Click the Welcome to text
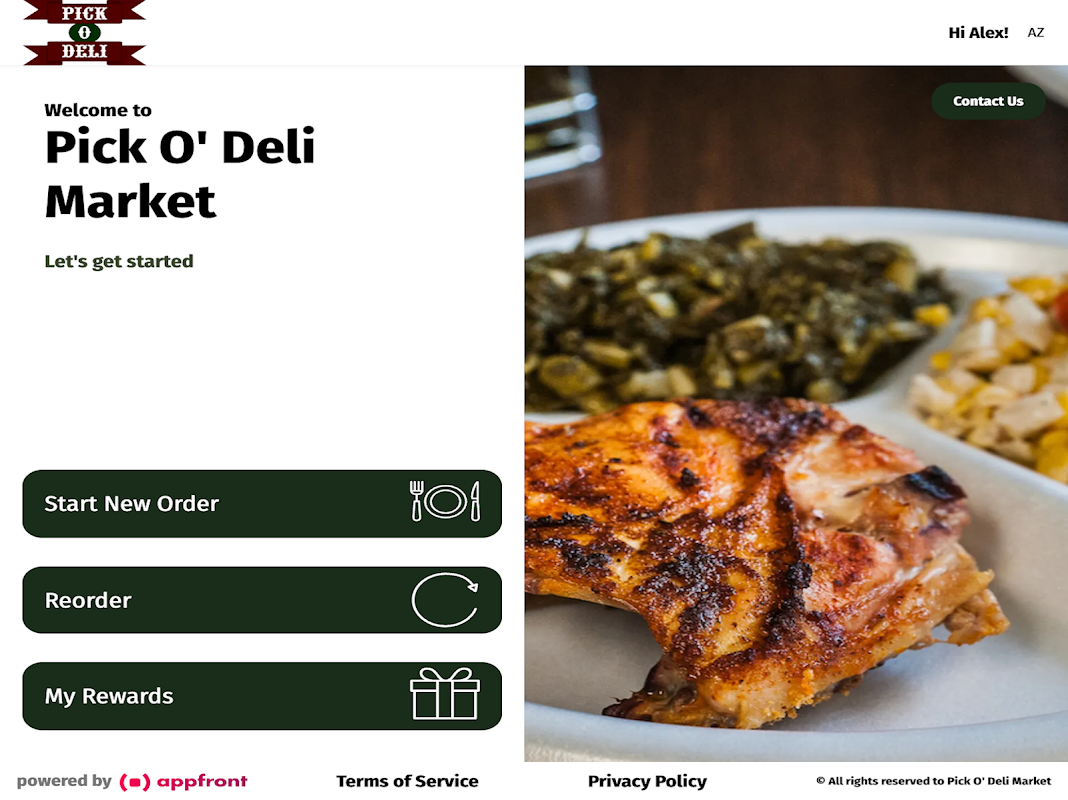The width and height of the screenshot is (1068, 800). pyautogui.click(x=97, y=110)
